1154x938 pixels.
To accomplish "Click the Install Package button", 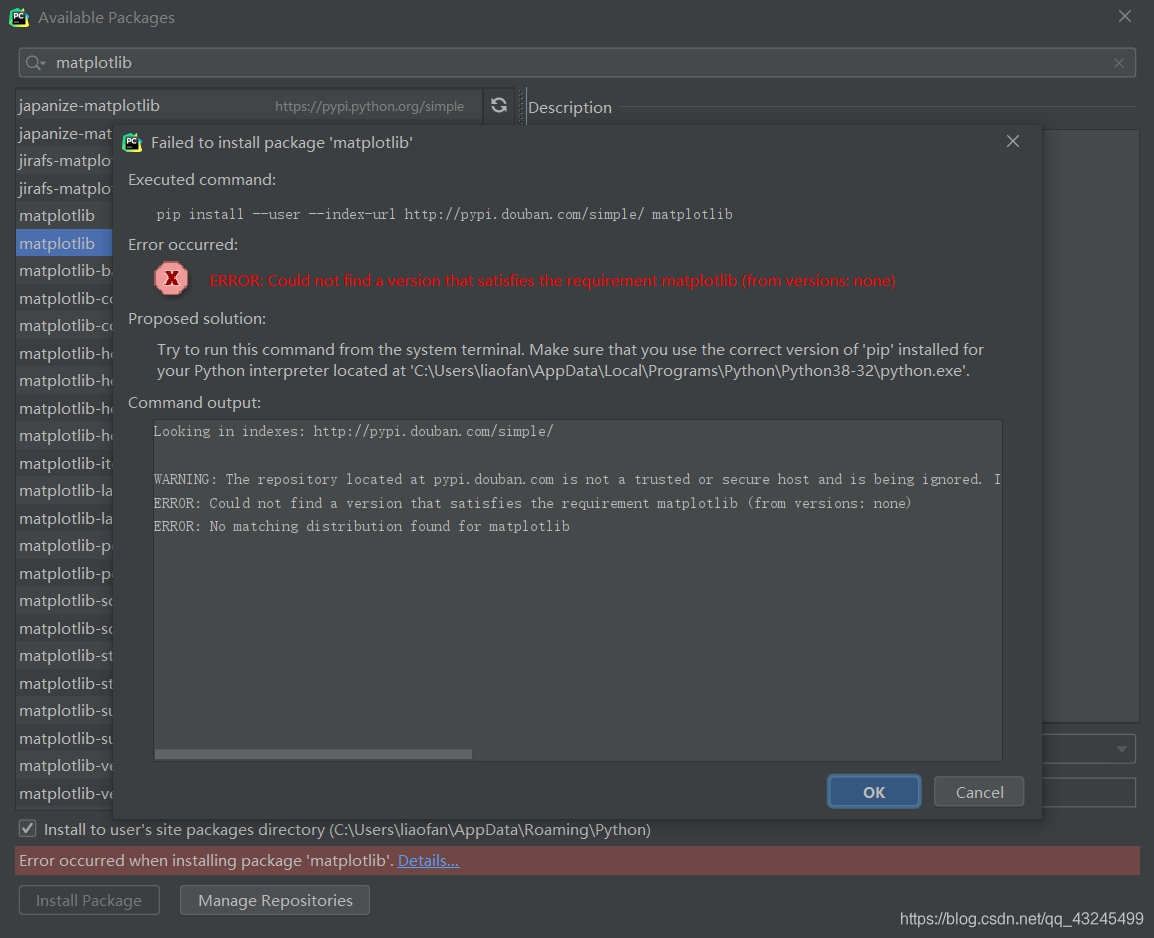I will point(89,900).
